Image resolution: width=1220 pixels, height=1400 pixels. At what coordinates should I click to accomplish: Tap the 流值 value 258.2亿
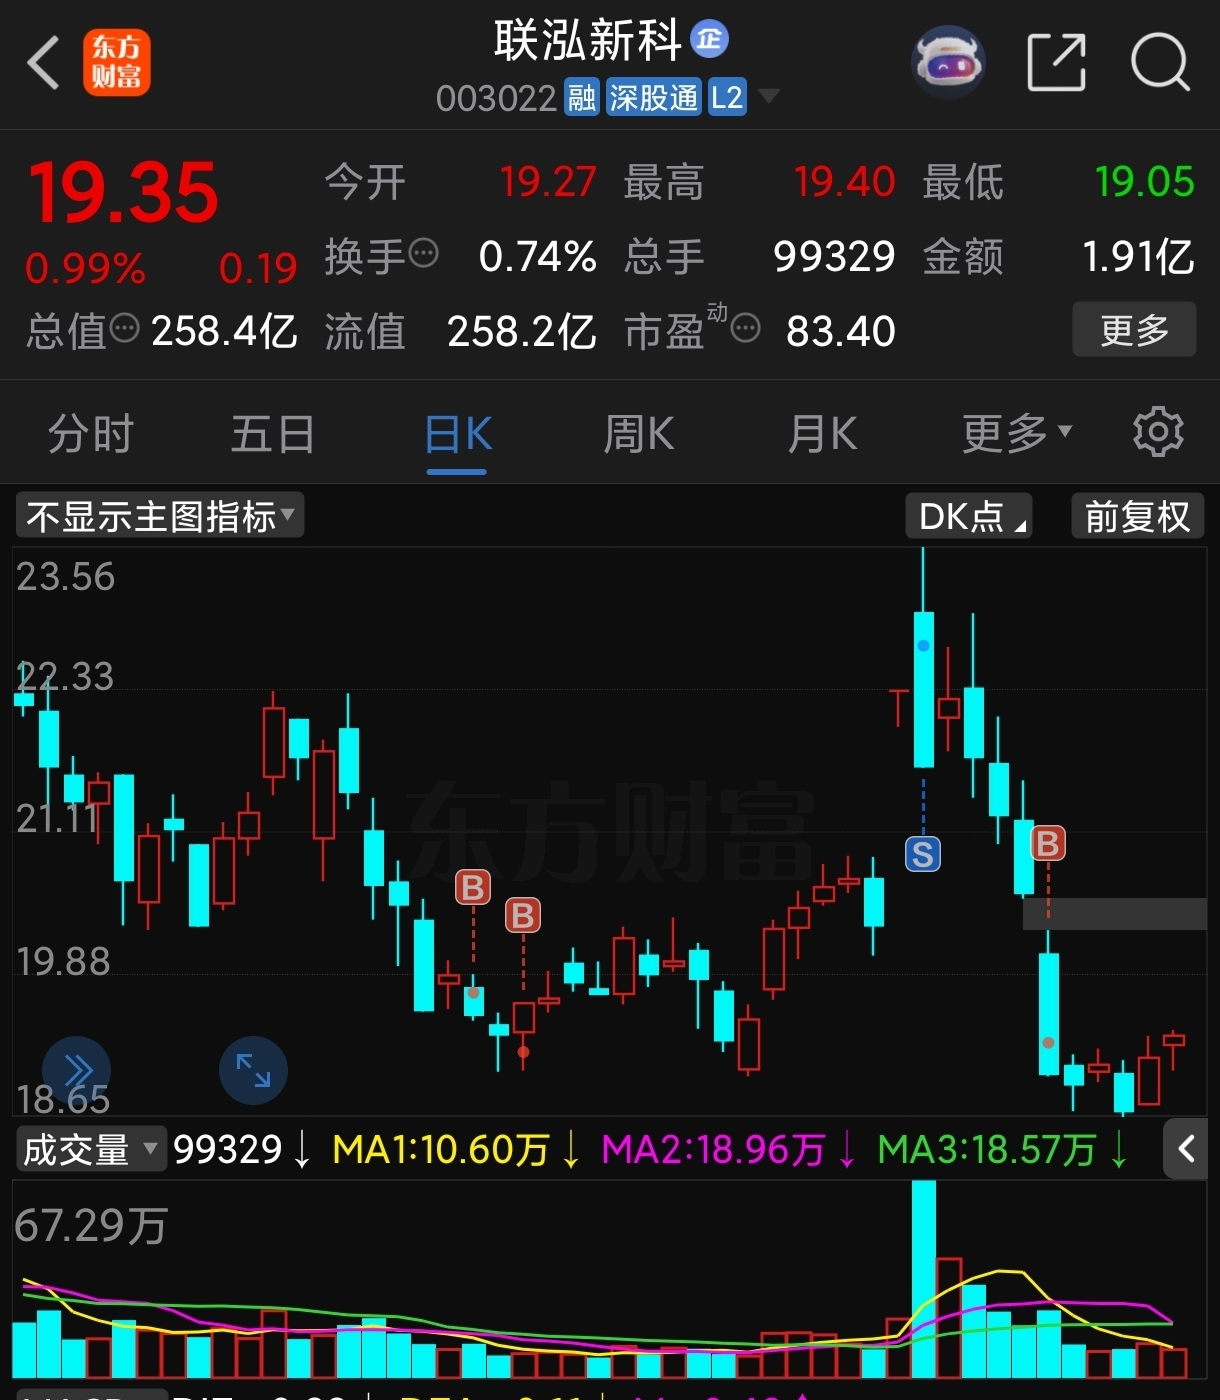[x=521, y=331]
